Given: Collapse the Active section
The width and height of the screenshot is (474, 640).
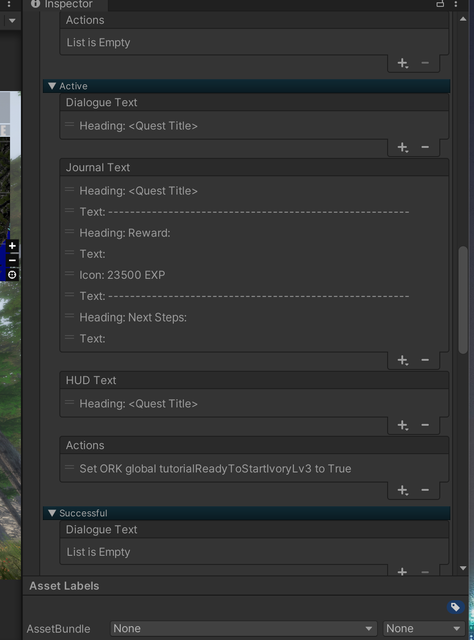Looking at the screenshot, I should click(52, 86).
